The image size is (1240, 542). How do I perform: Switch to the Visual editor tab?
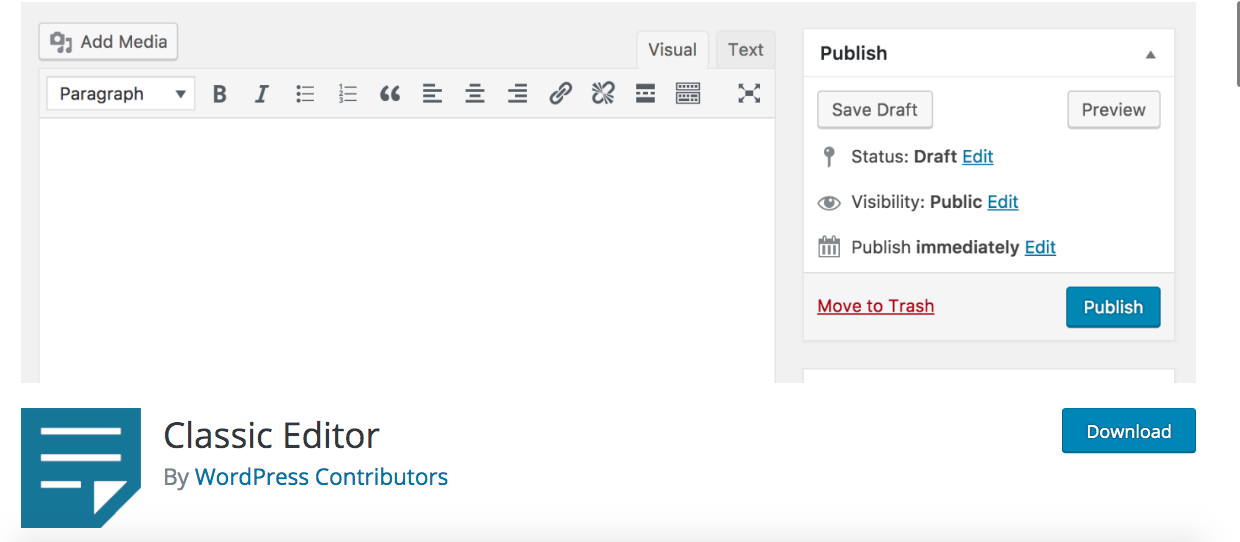pyautogui.click(x=672, y=50)
